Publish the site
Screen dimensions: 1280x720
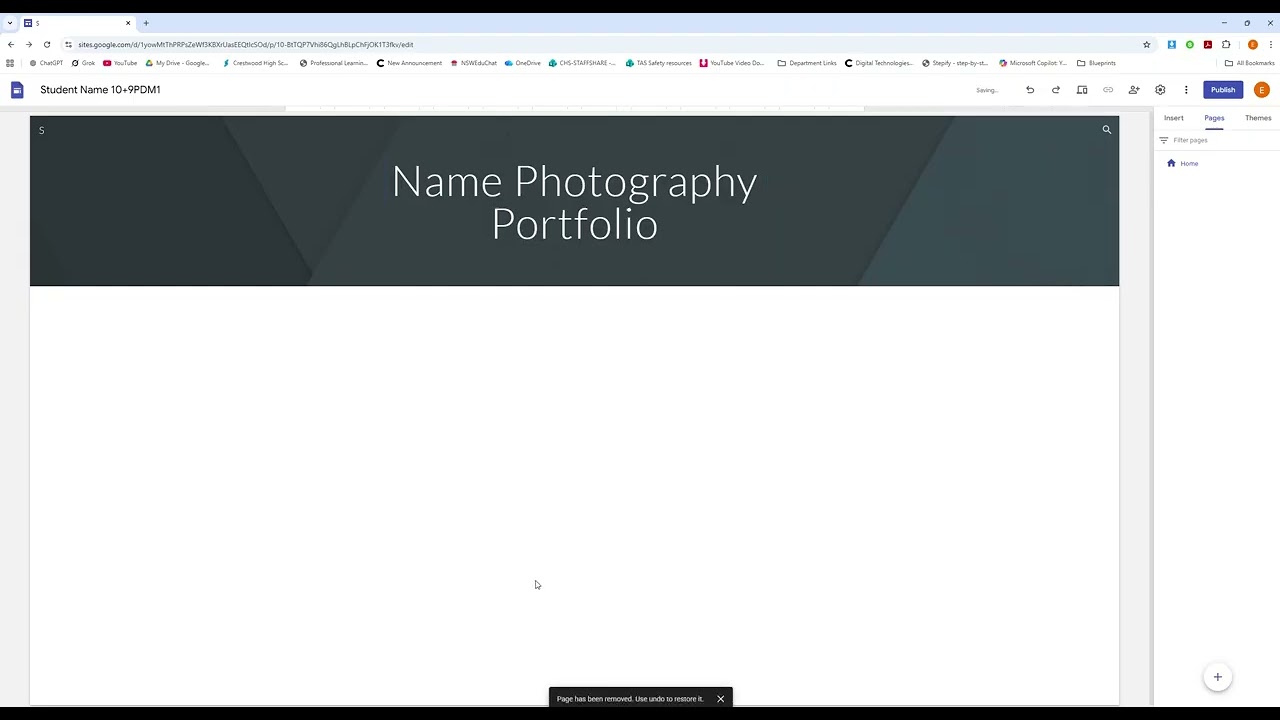pyautogui.click(x=1223, y=90)
